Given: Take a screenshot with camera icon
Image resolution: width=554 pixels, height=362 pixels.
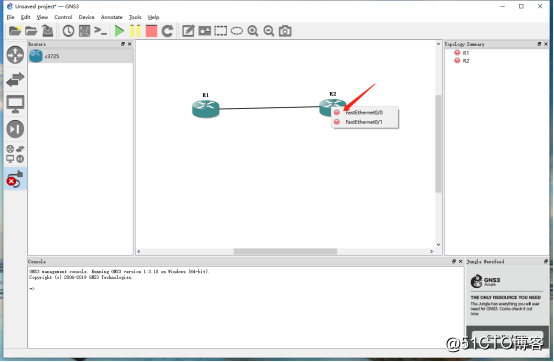Looking at the screenshot, I should point(285,31).
